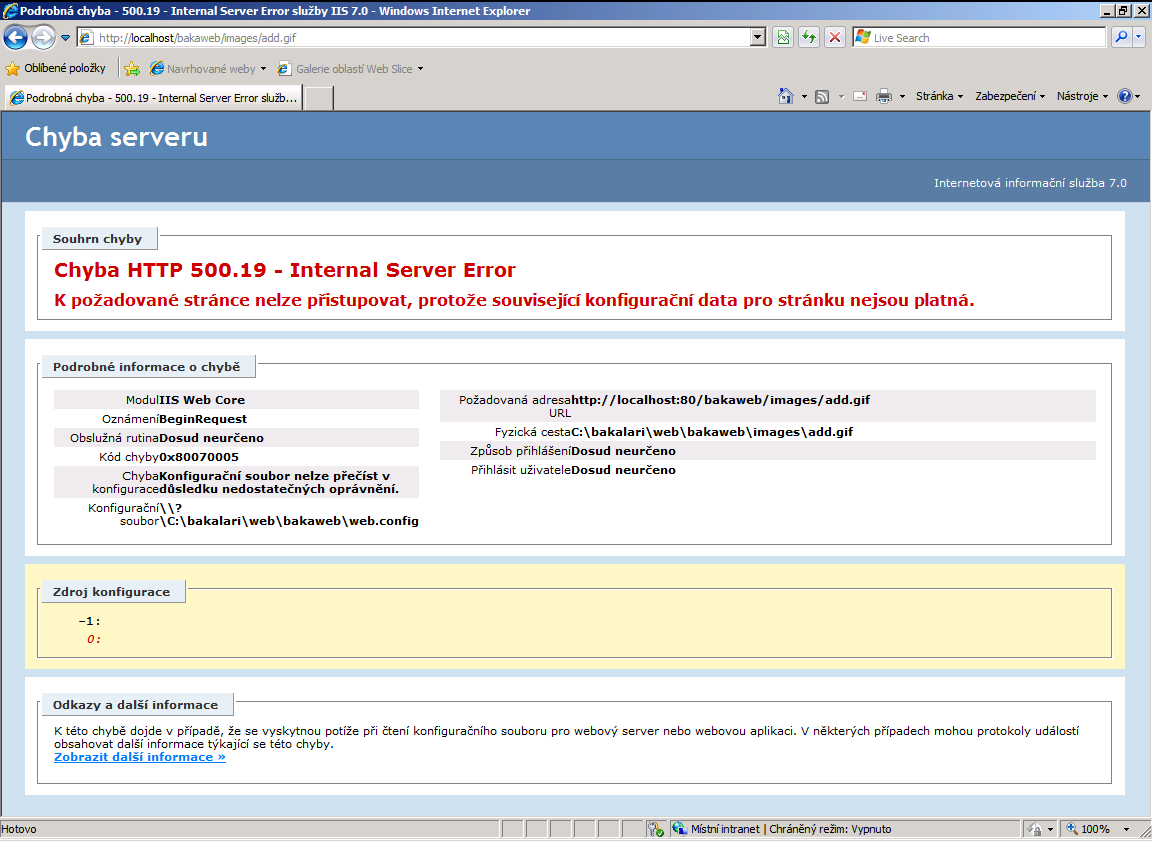Expand the Navrhované weby dropdown
1152x841 pixels.
(264, 69)
